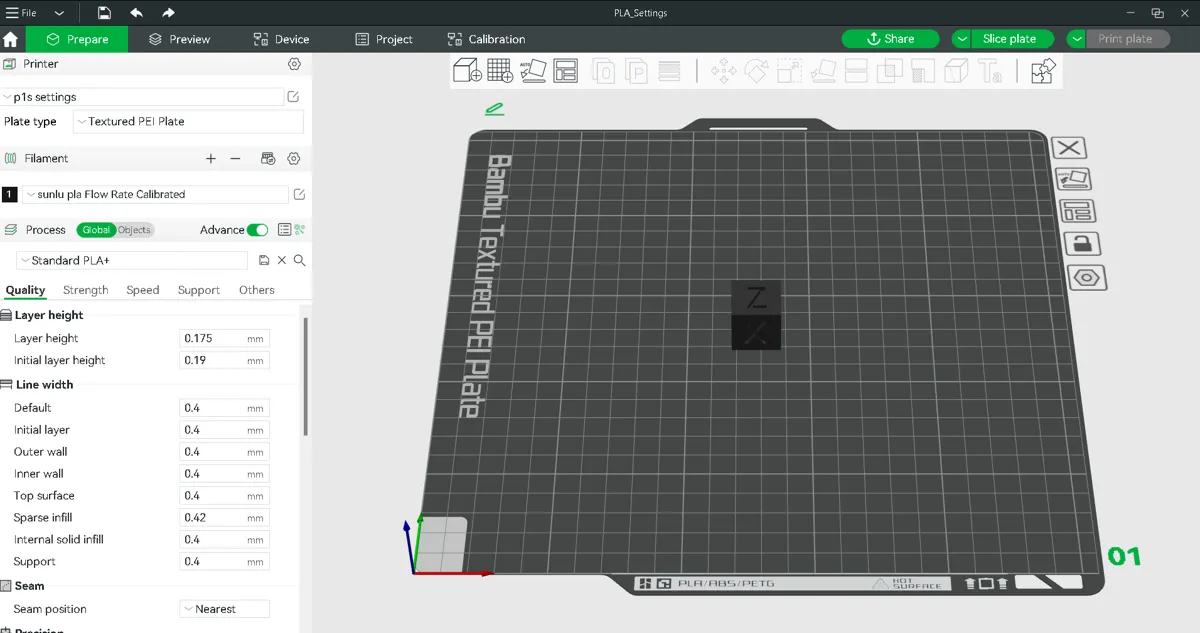The width and height of the screenshot is (1200, 633).
Task: Switch to the Preview tab
Action: point(180,39)
